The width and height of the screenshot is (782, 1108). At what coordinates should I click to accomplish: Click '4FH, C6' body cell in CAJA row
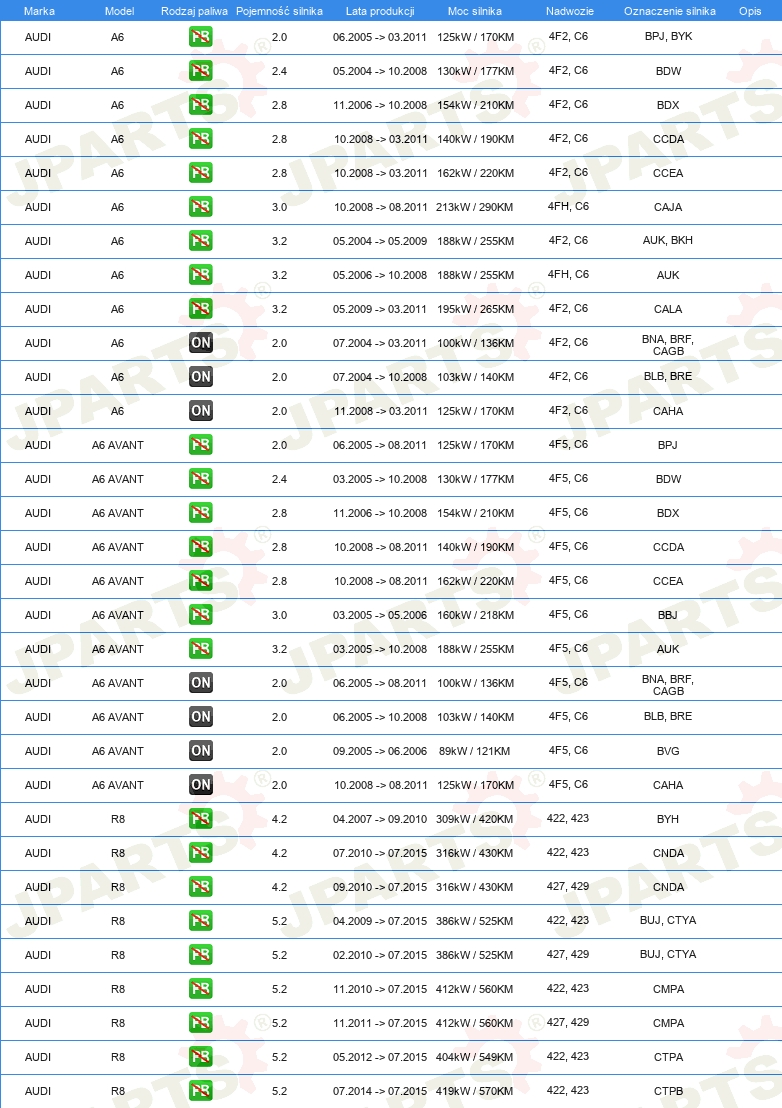569,206
